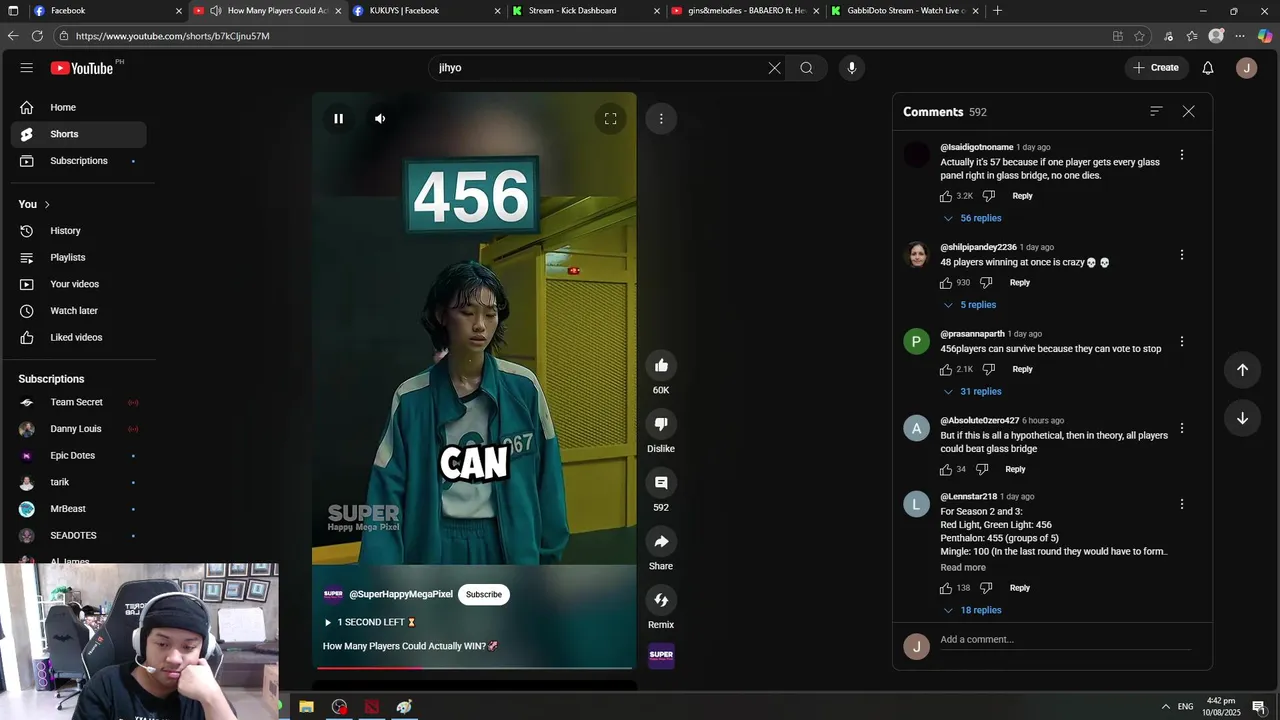Go to the next Short
The height and width of the screenshot is (720, 1280).
(x=1242, y=418)
